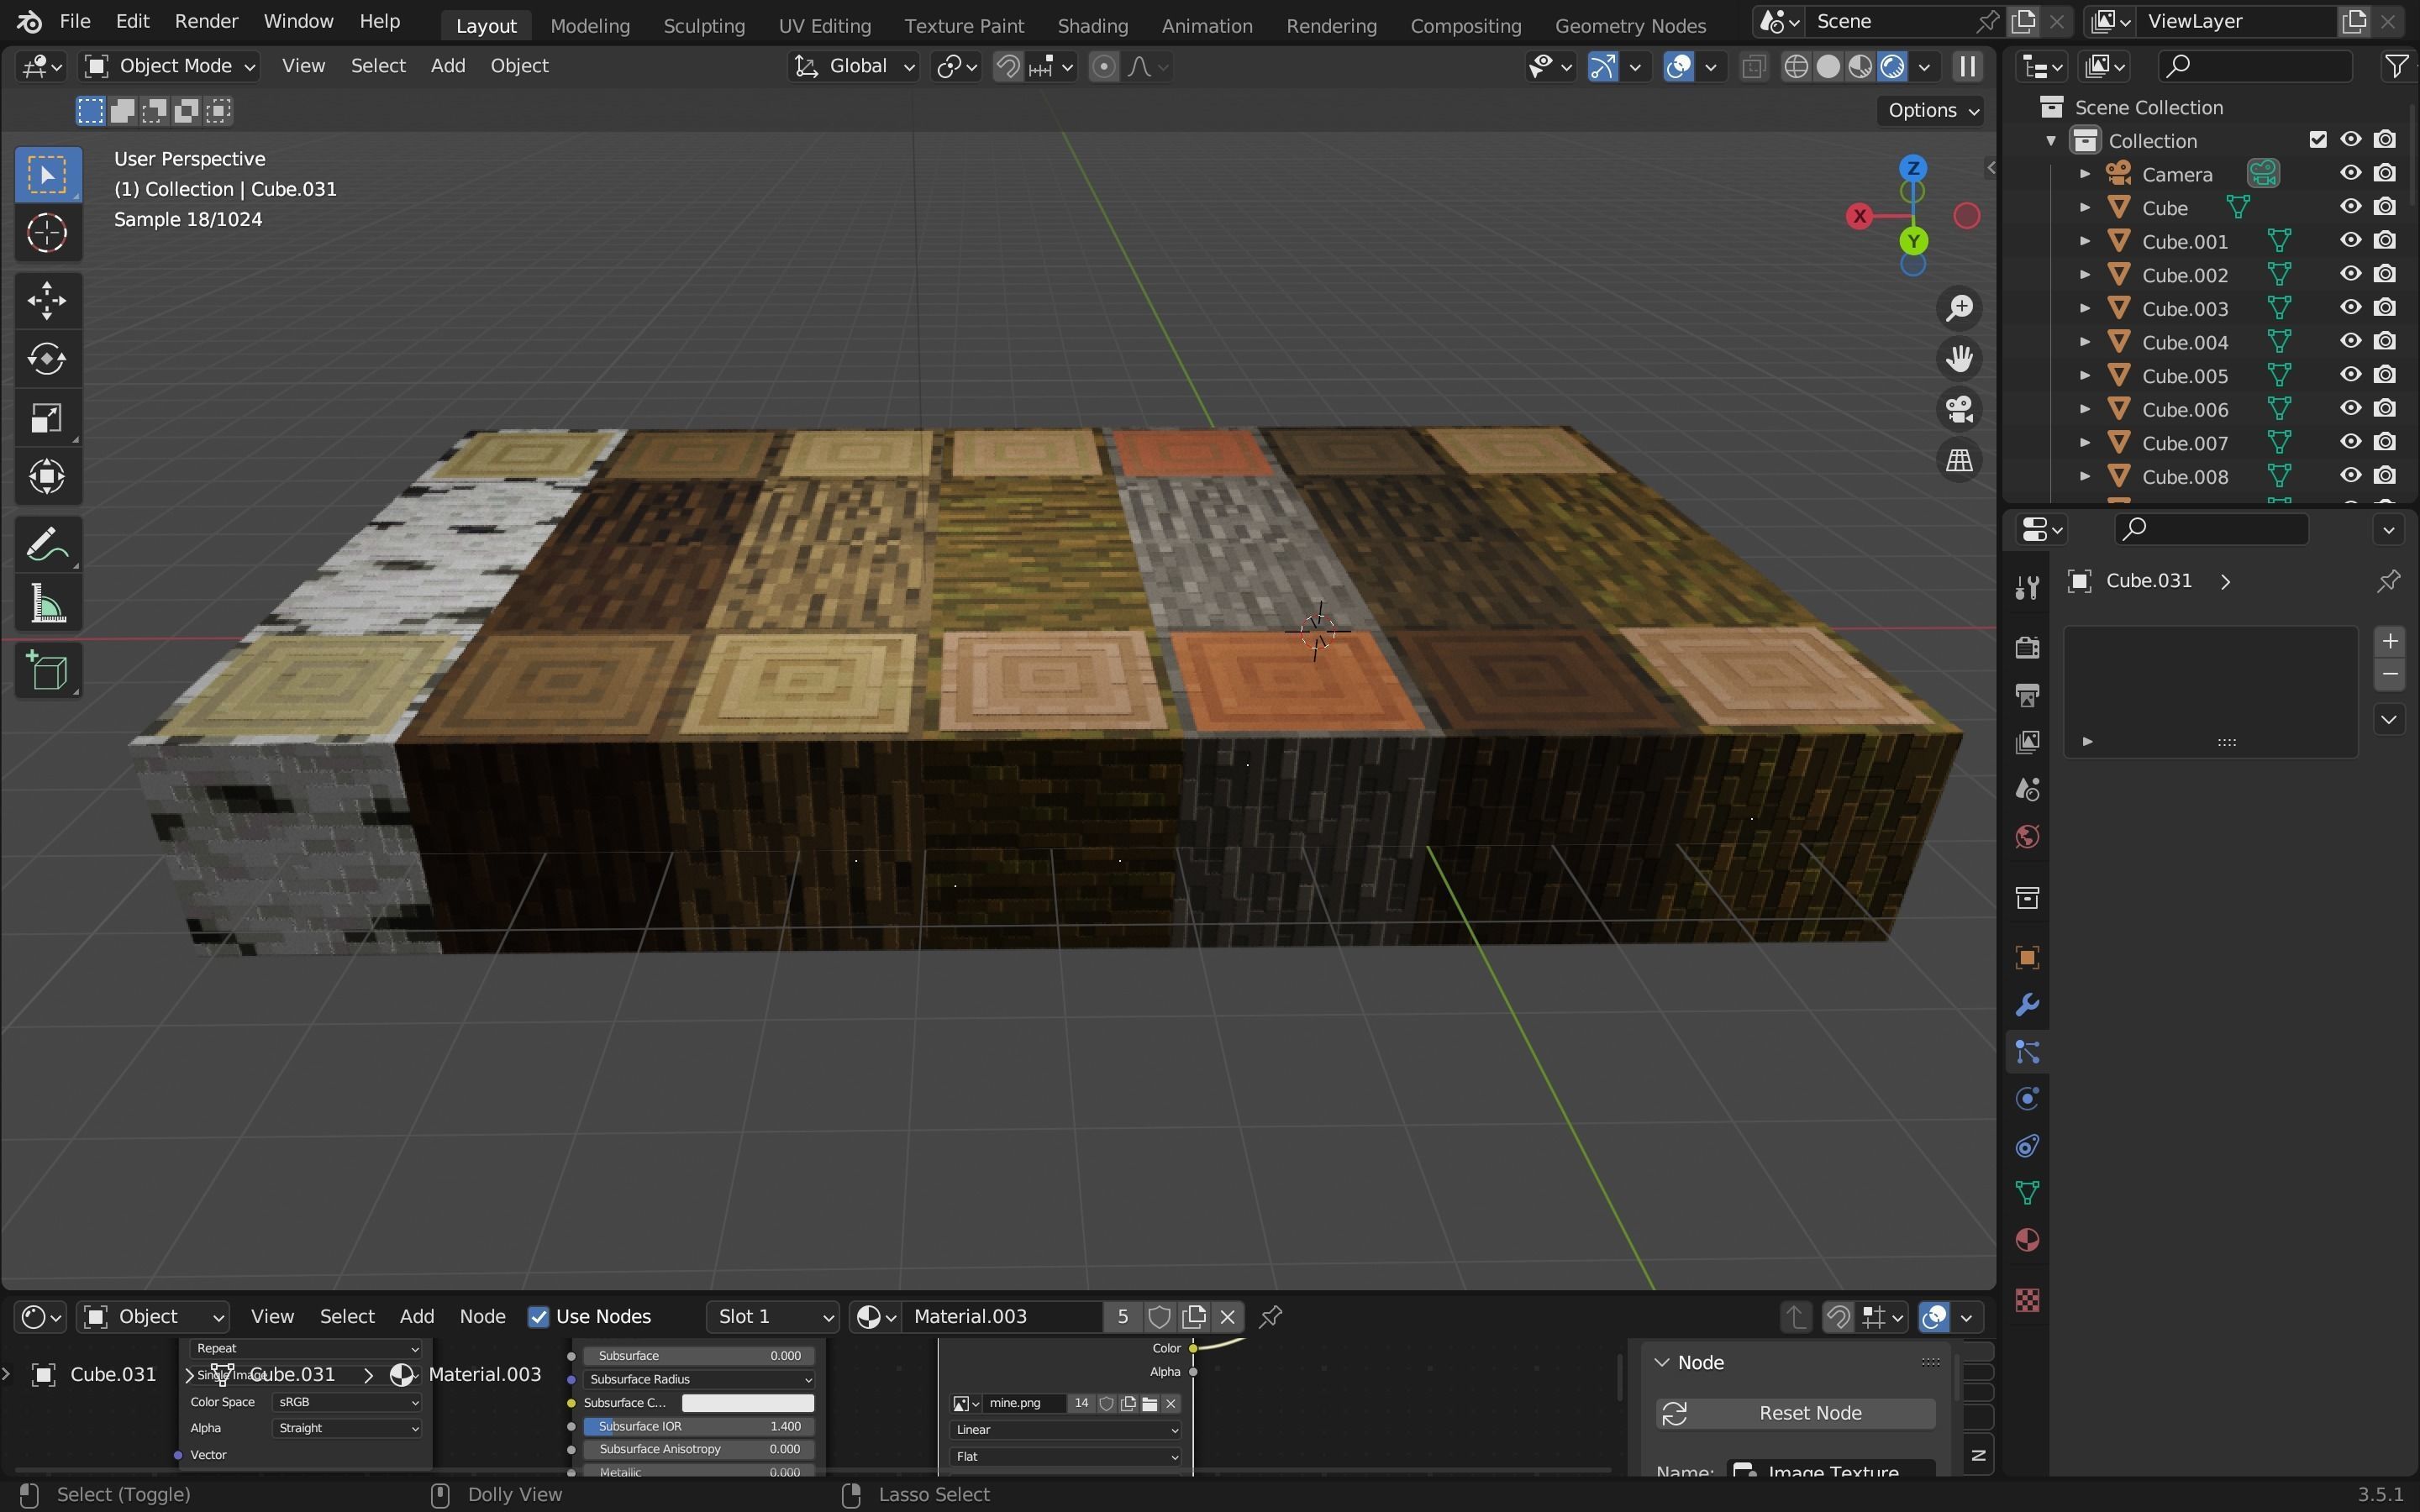Screen dimensions: 2420x1512
Task: Click the zoom magnifier viewport icon
Action: pyautogui.click(x=1959, y=308)
